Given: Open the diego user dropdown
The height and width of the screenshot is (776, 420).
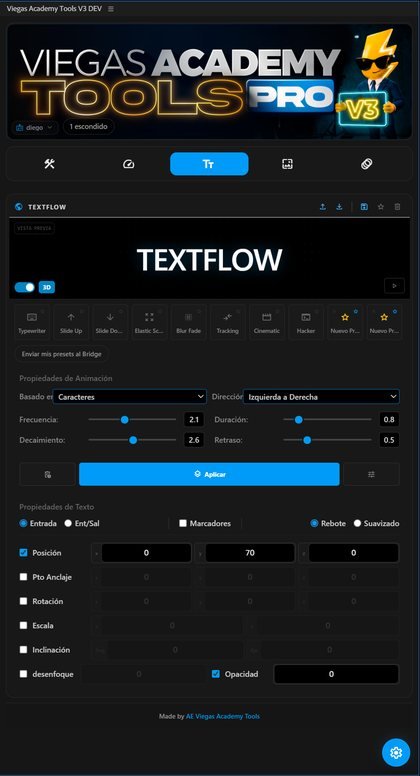Looking at the screenshot, I should click(x=34, y=127).
